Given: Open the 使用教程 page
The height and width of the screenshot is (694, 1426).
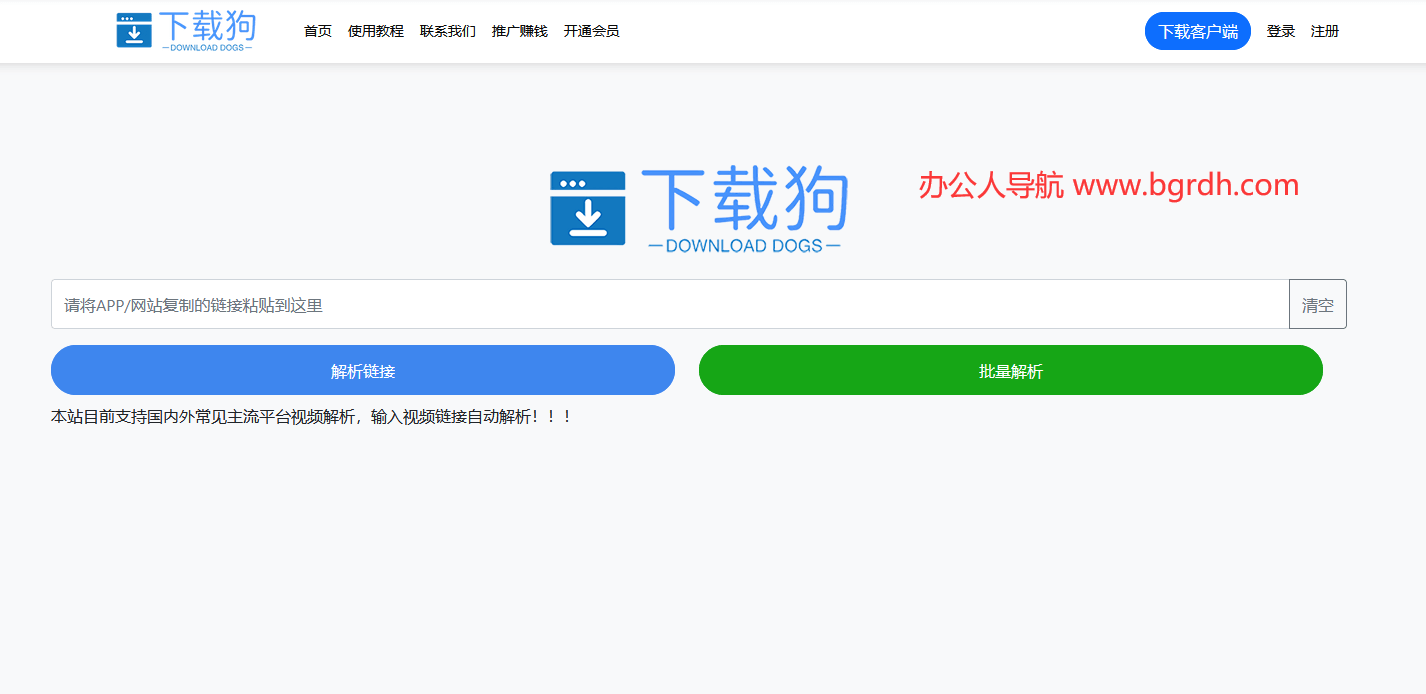Looking at the screenshot, I should click(376, 31).
